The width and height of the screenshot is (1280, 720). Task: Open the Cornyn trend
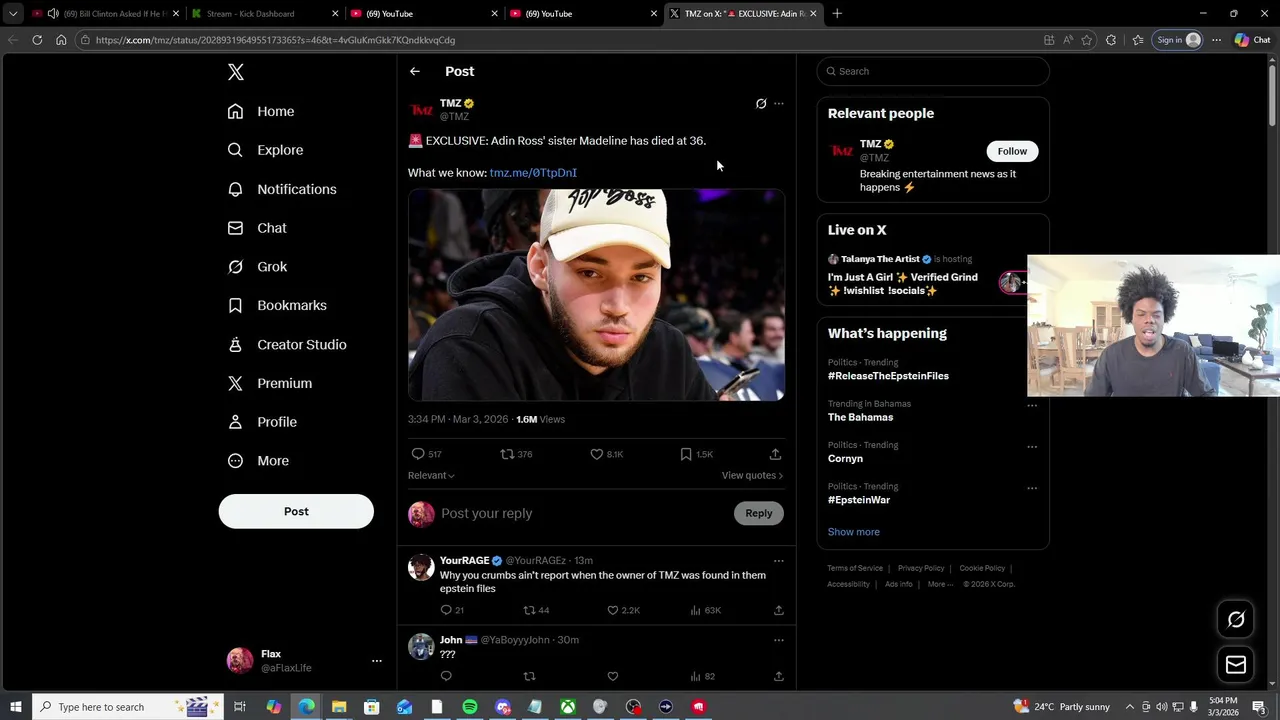click(845, 459)
